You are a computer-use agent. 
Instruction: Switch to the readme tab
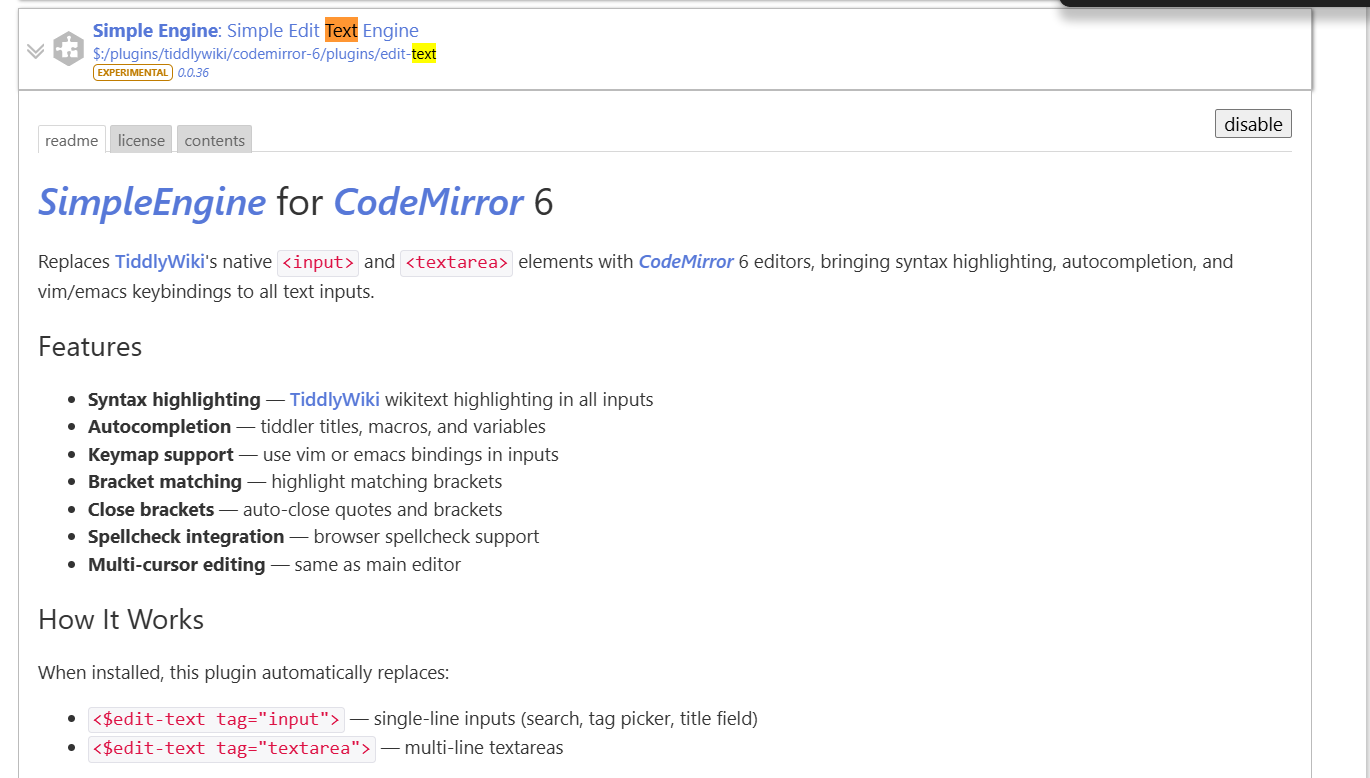(x=72, y=140)
